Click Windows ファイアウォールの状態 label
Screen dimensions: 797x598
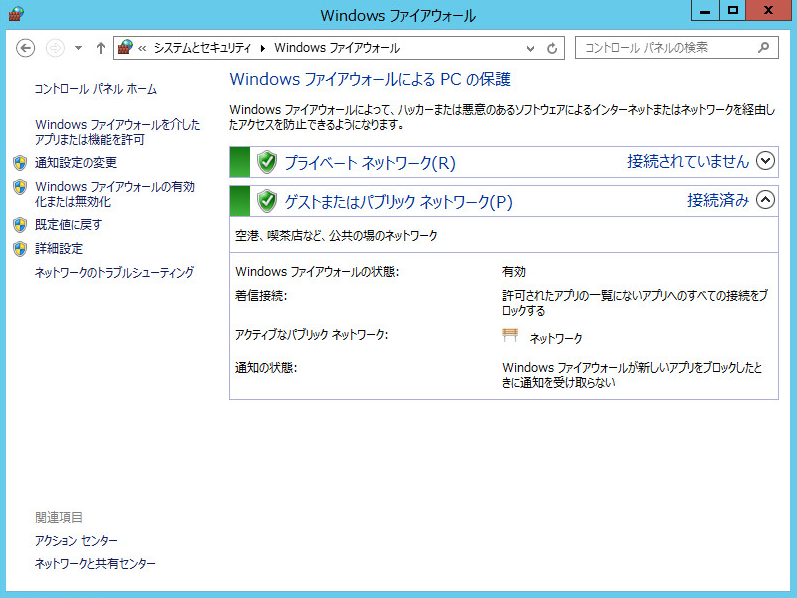click(317, 272)
